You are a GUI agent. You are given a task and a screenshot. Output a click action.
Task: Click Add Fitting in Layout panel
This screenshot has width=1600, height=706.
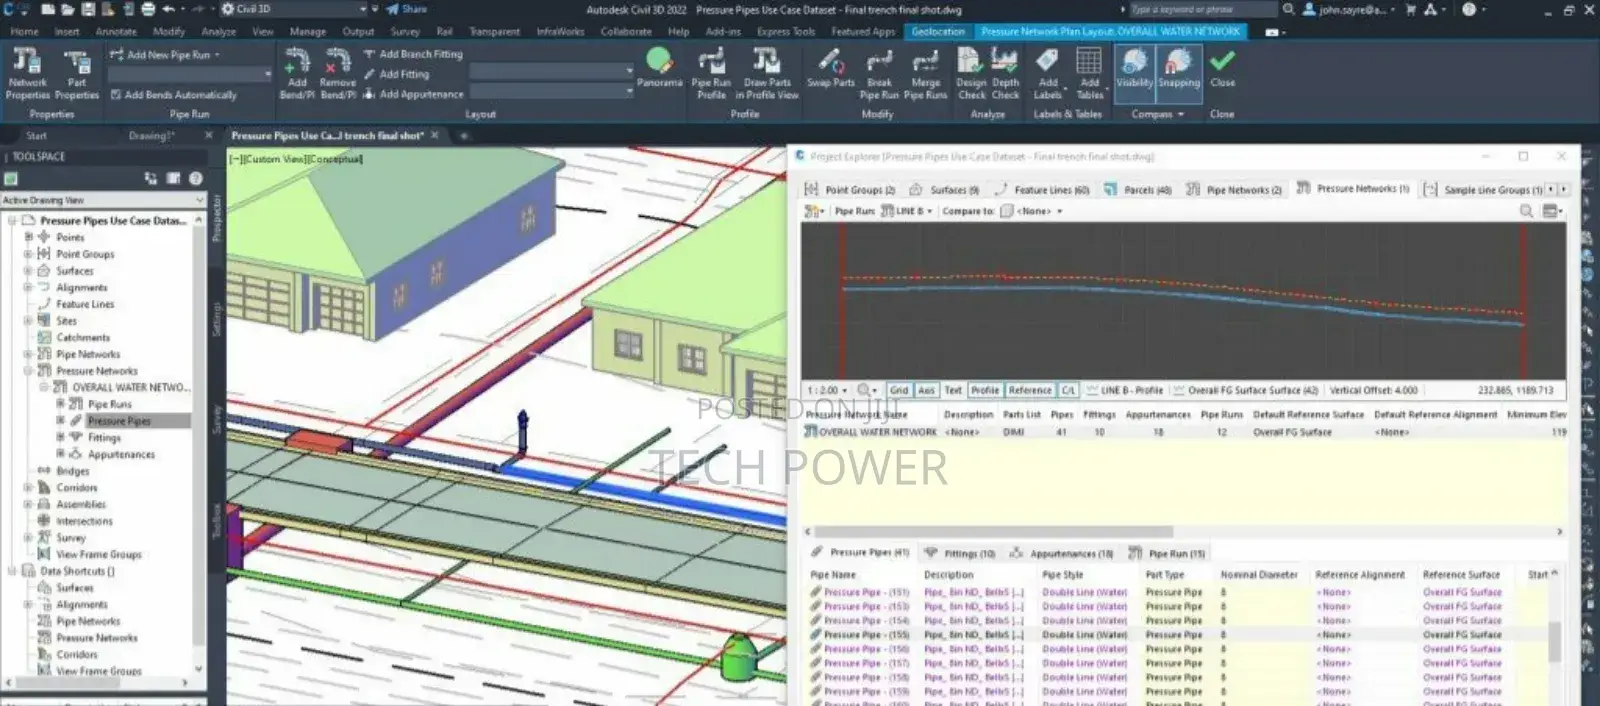pos(396,74)
